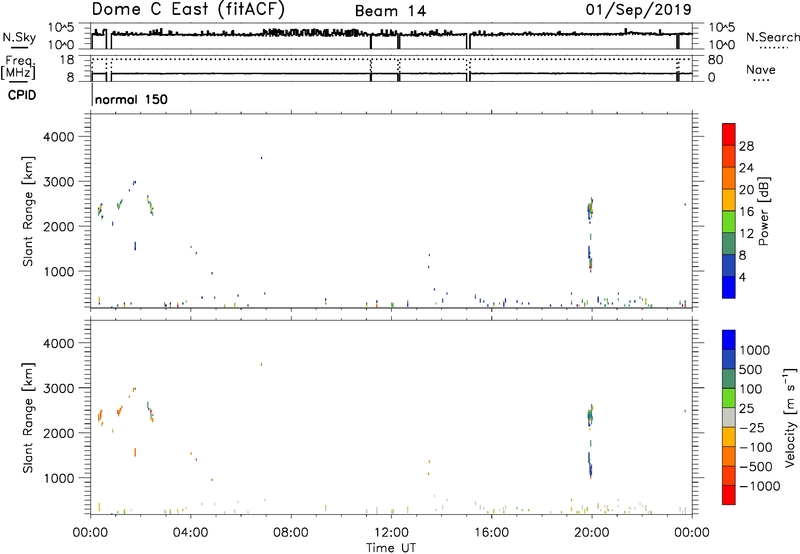The width and height of the screenshot is (800, 554).
Task: Click the 'Nave' legend label
Action: (761, 69)
